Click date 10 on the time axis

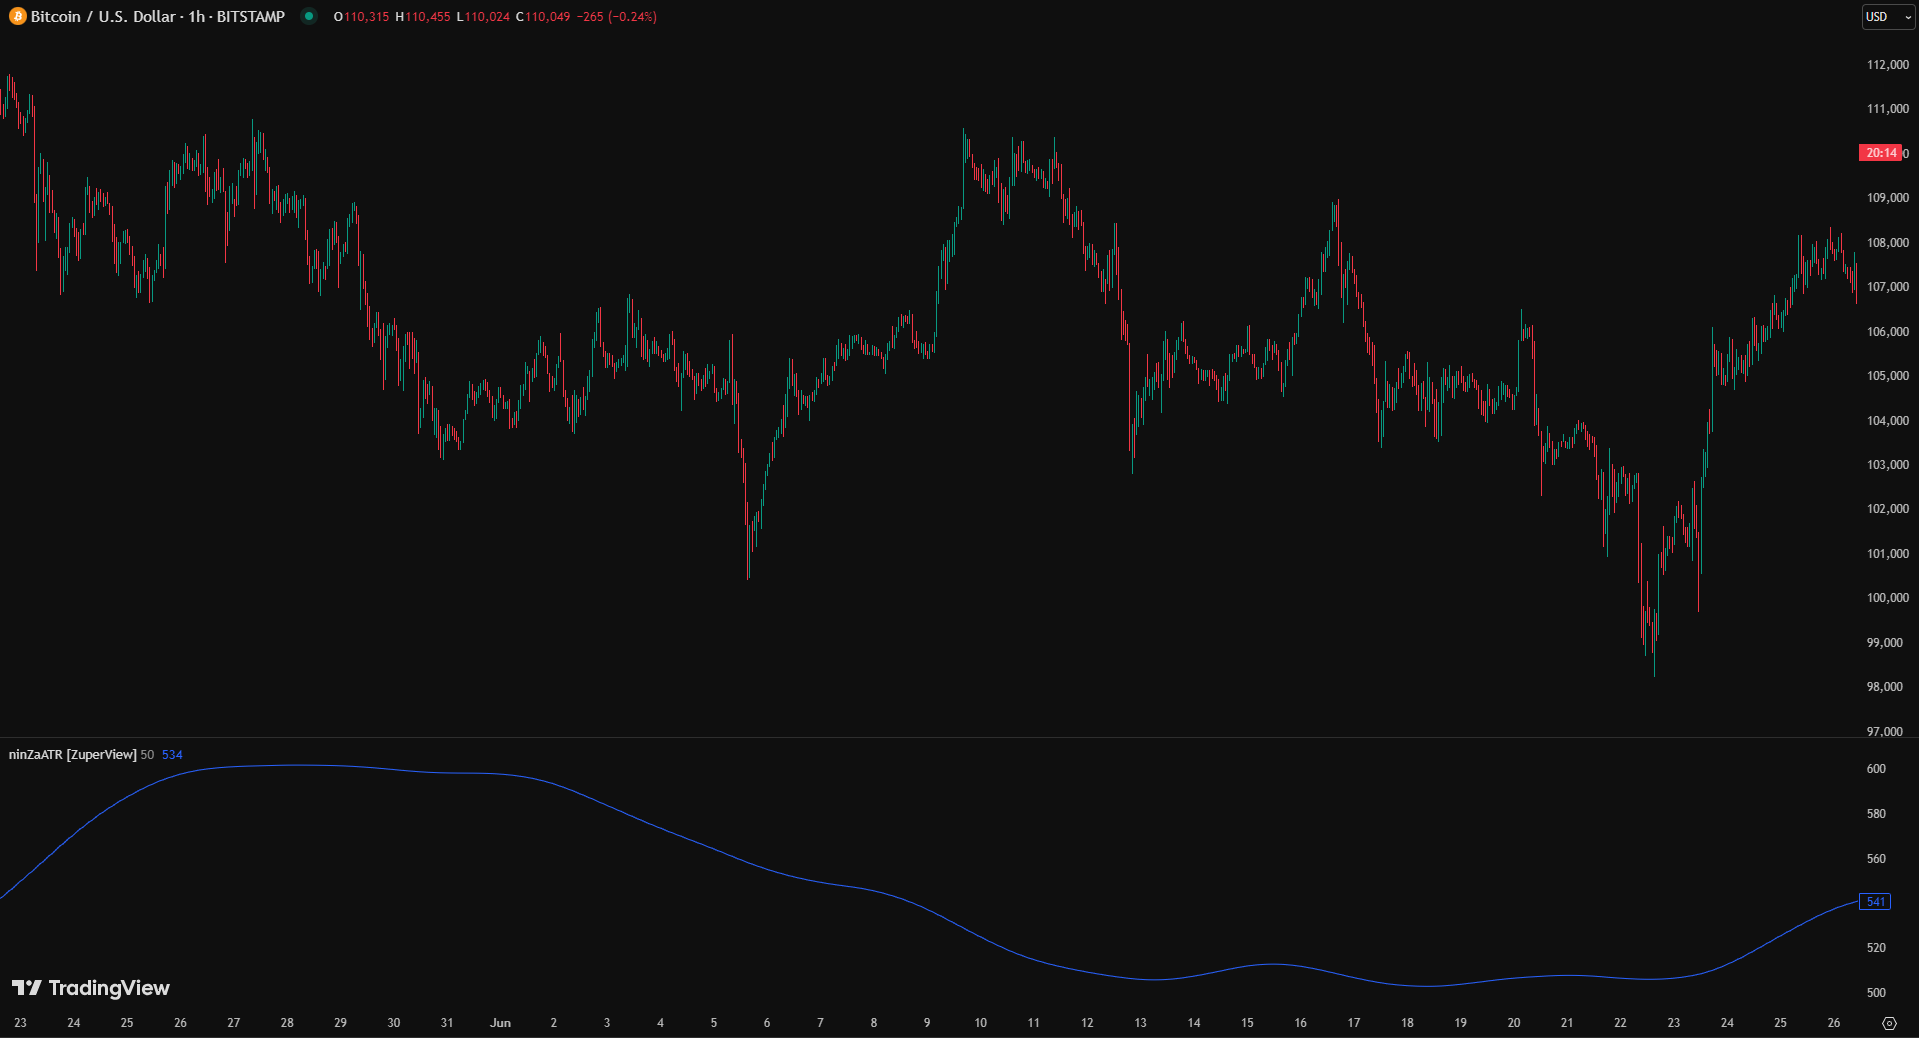(980, 1023)
